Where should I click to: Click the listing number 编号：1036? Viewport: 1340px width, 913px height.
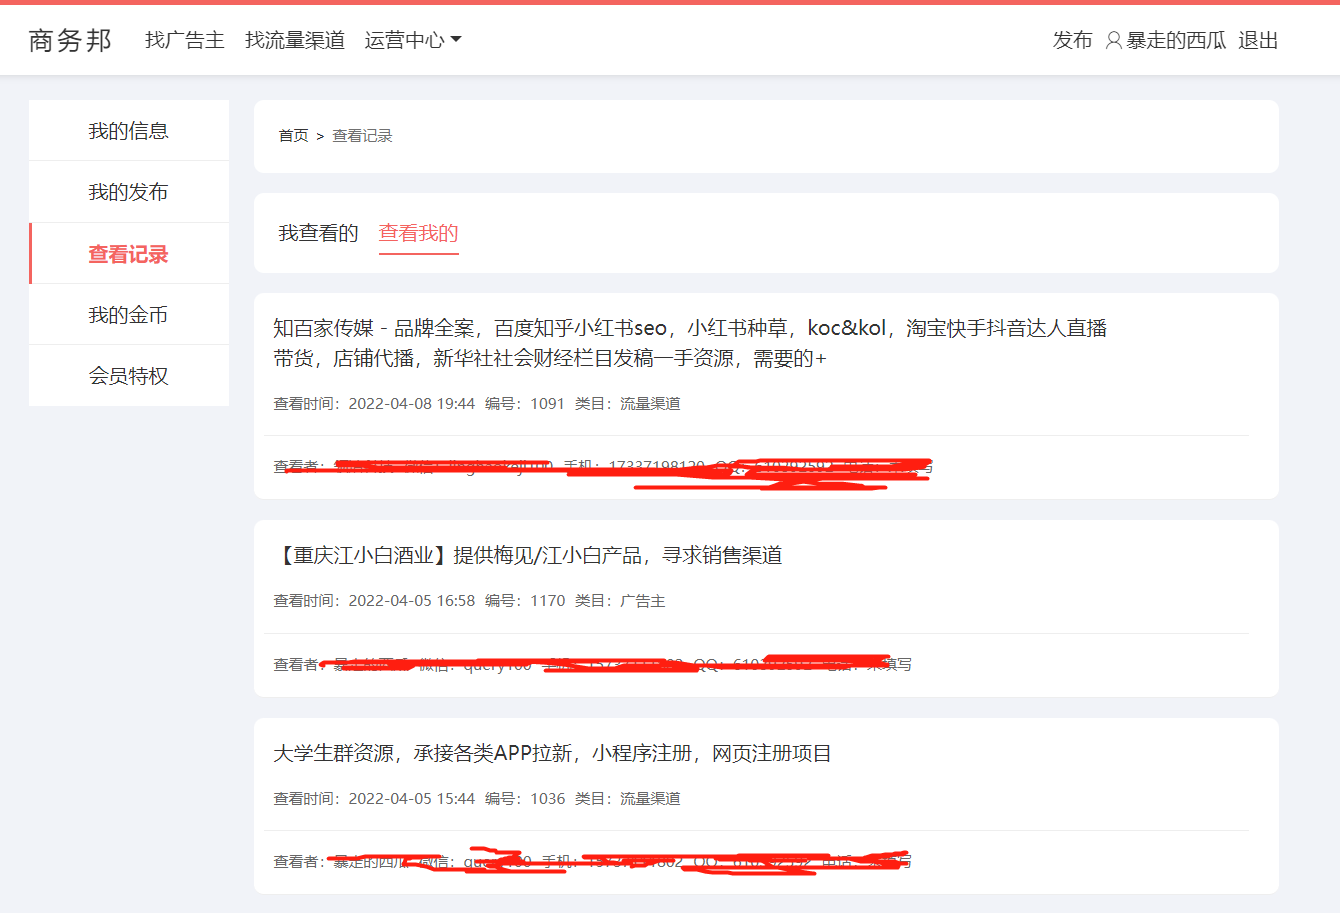[525, 799]
